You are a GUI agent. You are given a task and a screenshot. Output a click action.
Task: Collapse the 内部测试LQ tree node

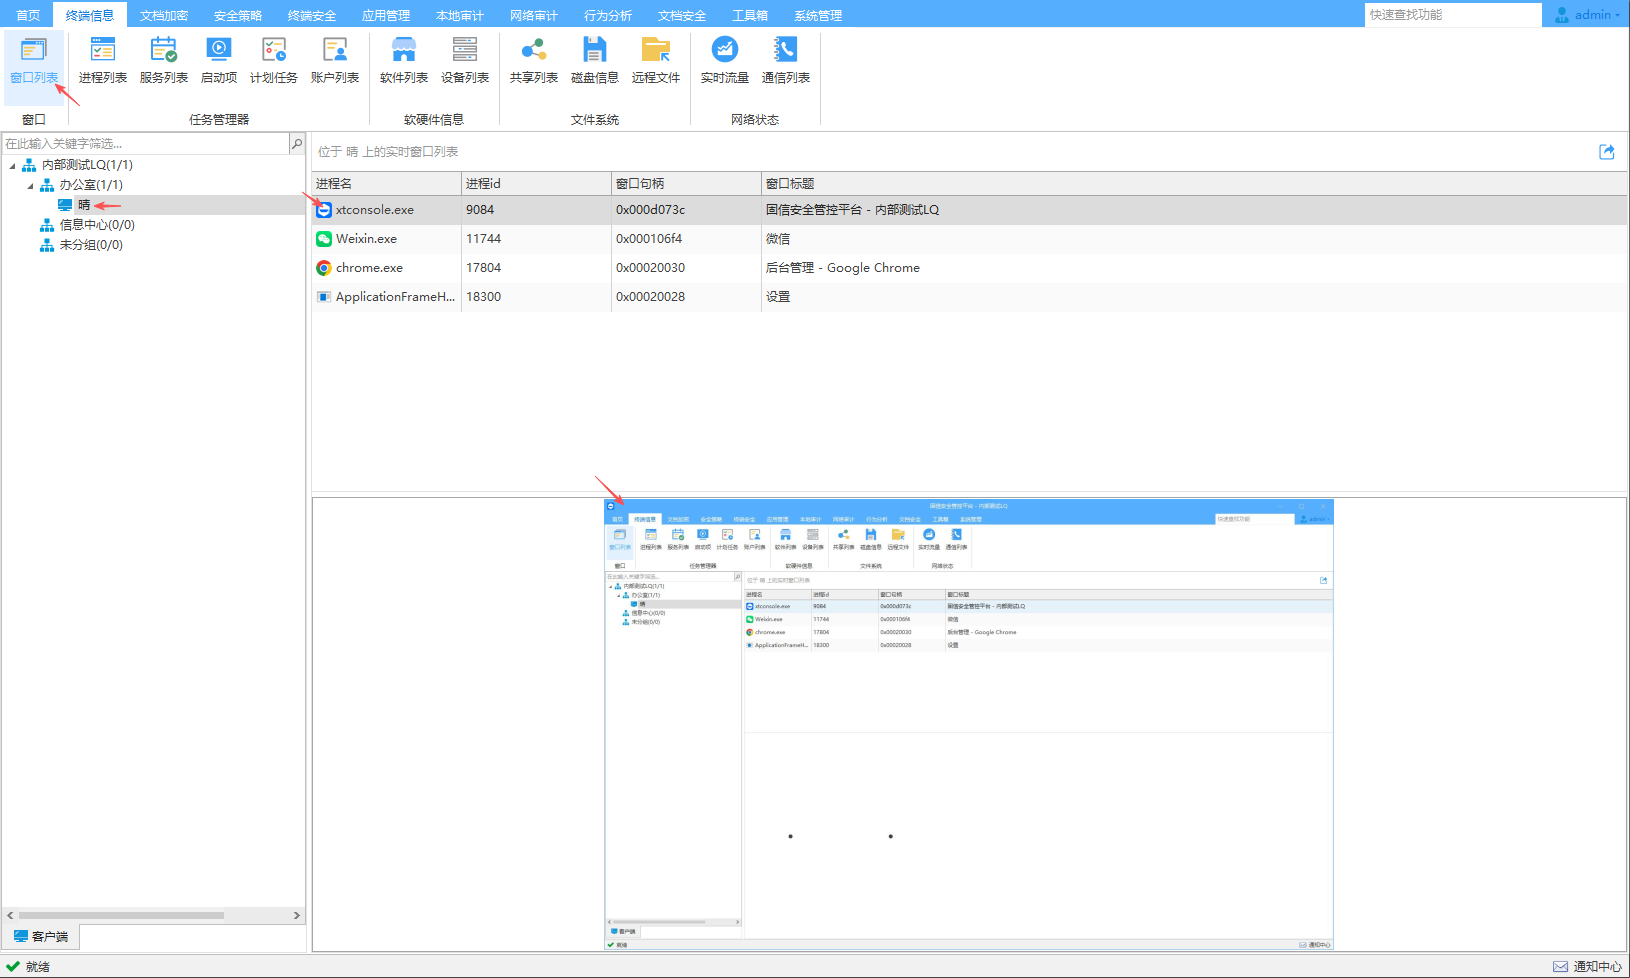point(12,165)
